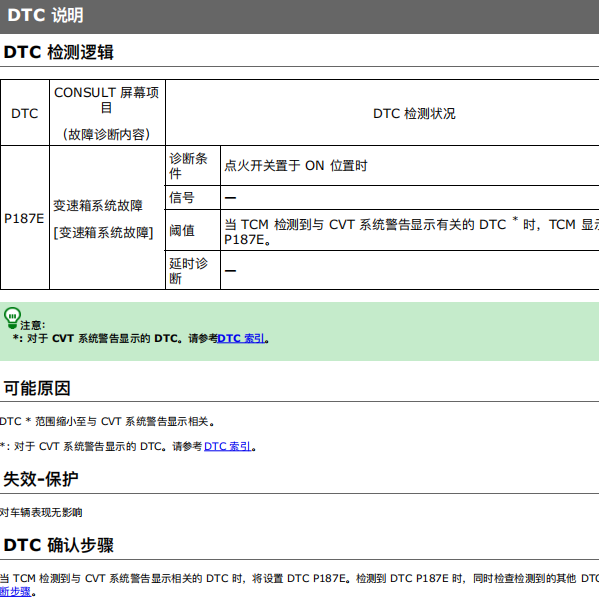Screen dimensions: 599x601
Task: Open the DTC 索引 link under 可能原因
Action: coord(228,447)
